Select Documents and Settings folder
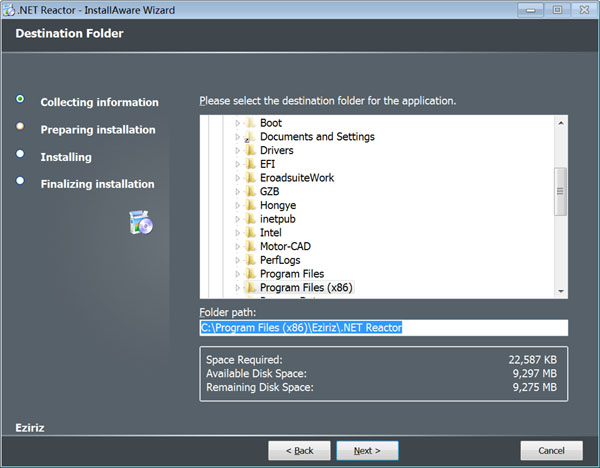This screenshot has height=468, width=600. 317,137
